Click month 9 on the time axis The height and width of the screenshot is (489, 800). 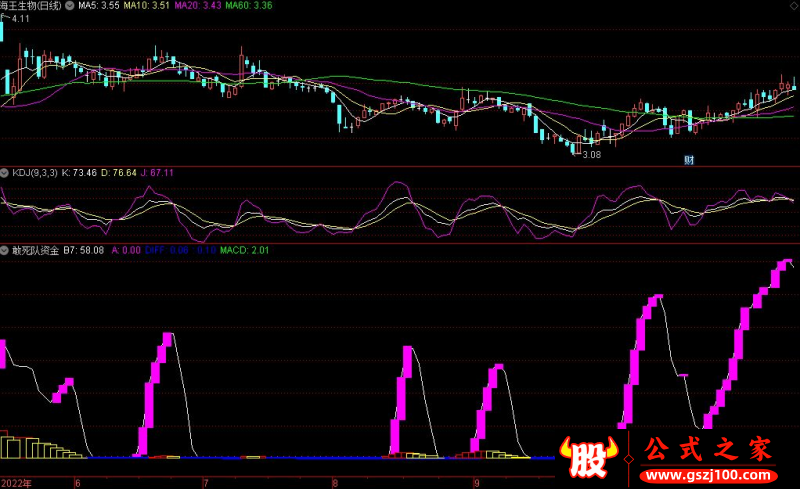(477, 483)
